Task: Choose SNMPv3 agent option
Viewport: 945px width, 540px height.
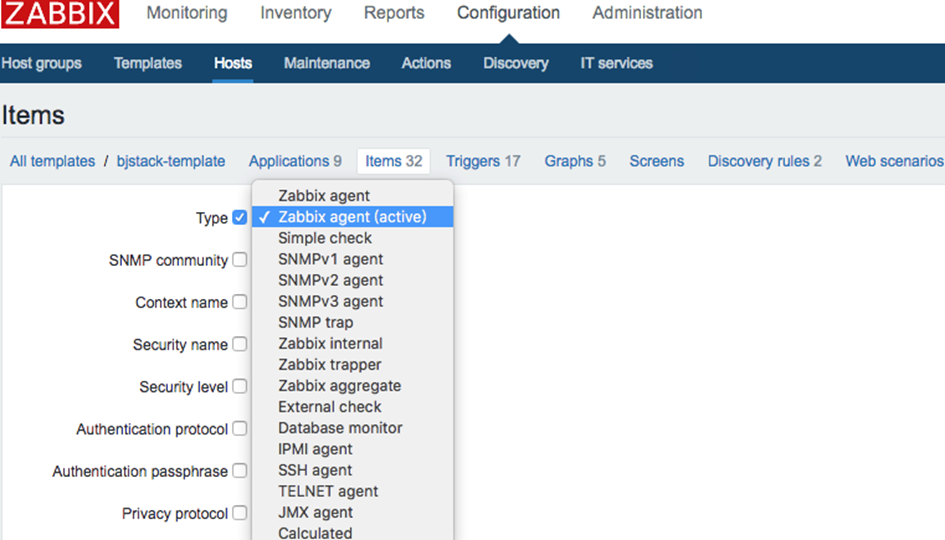Action: (x=353, y=301)
